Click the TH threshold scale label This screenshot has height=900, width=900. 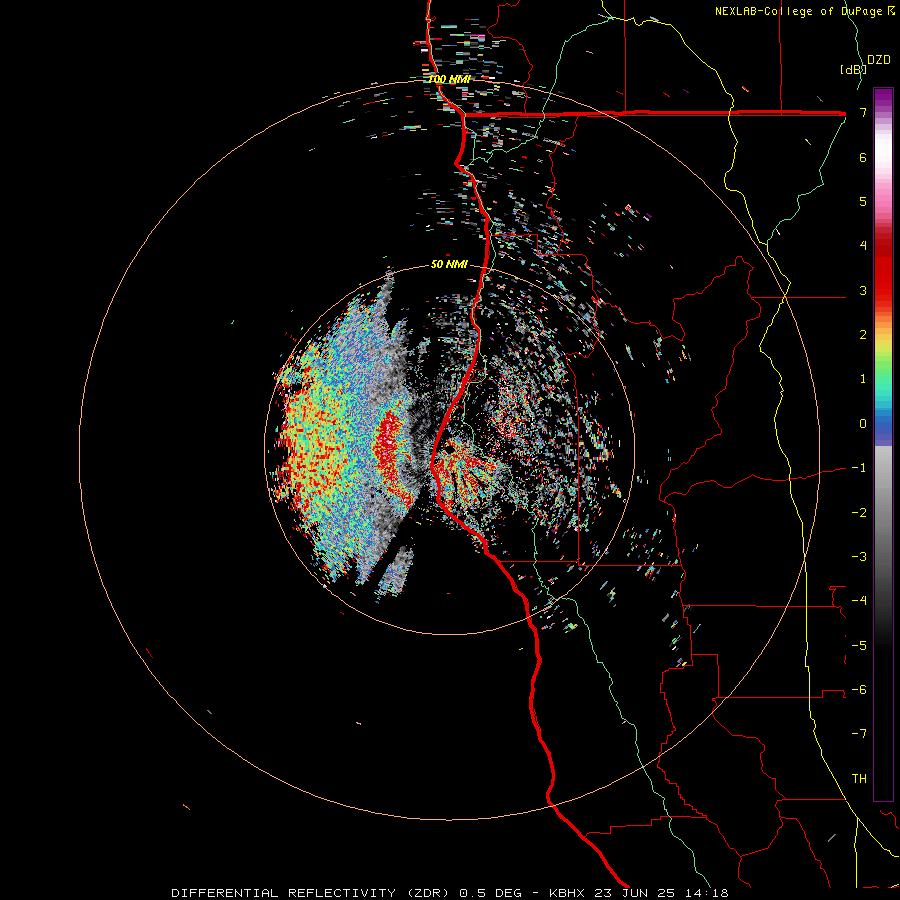(x=859, y=779)
